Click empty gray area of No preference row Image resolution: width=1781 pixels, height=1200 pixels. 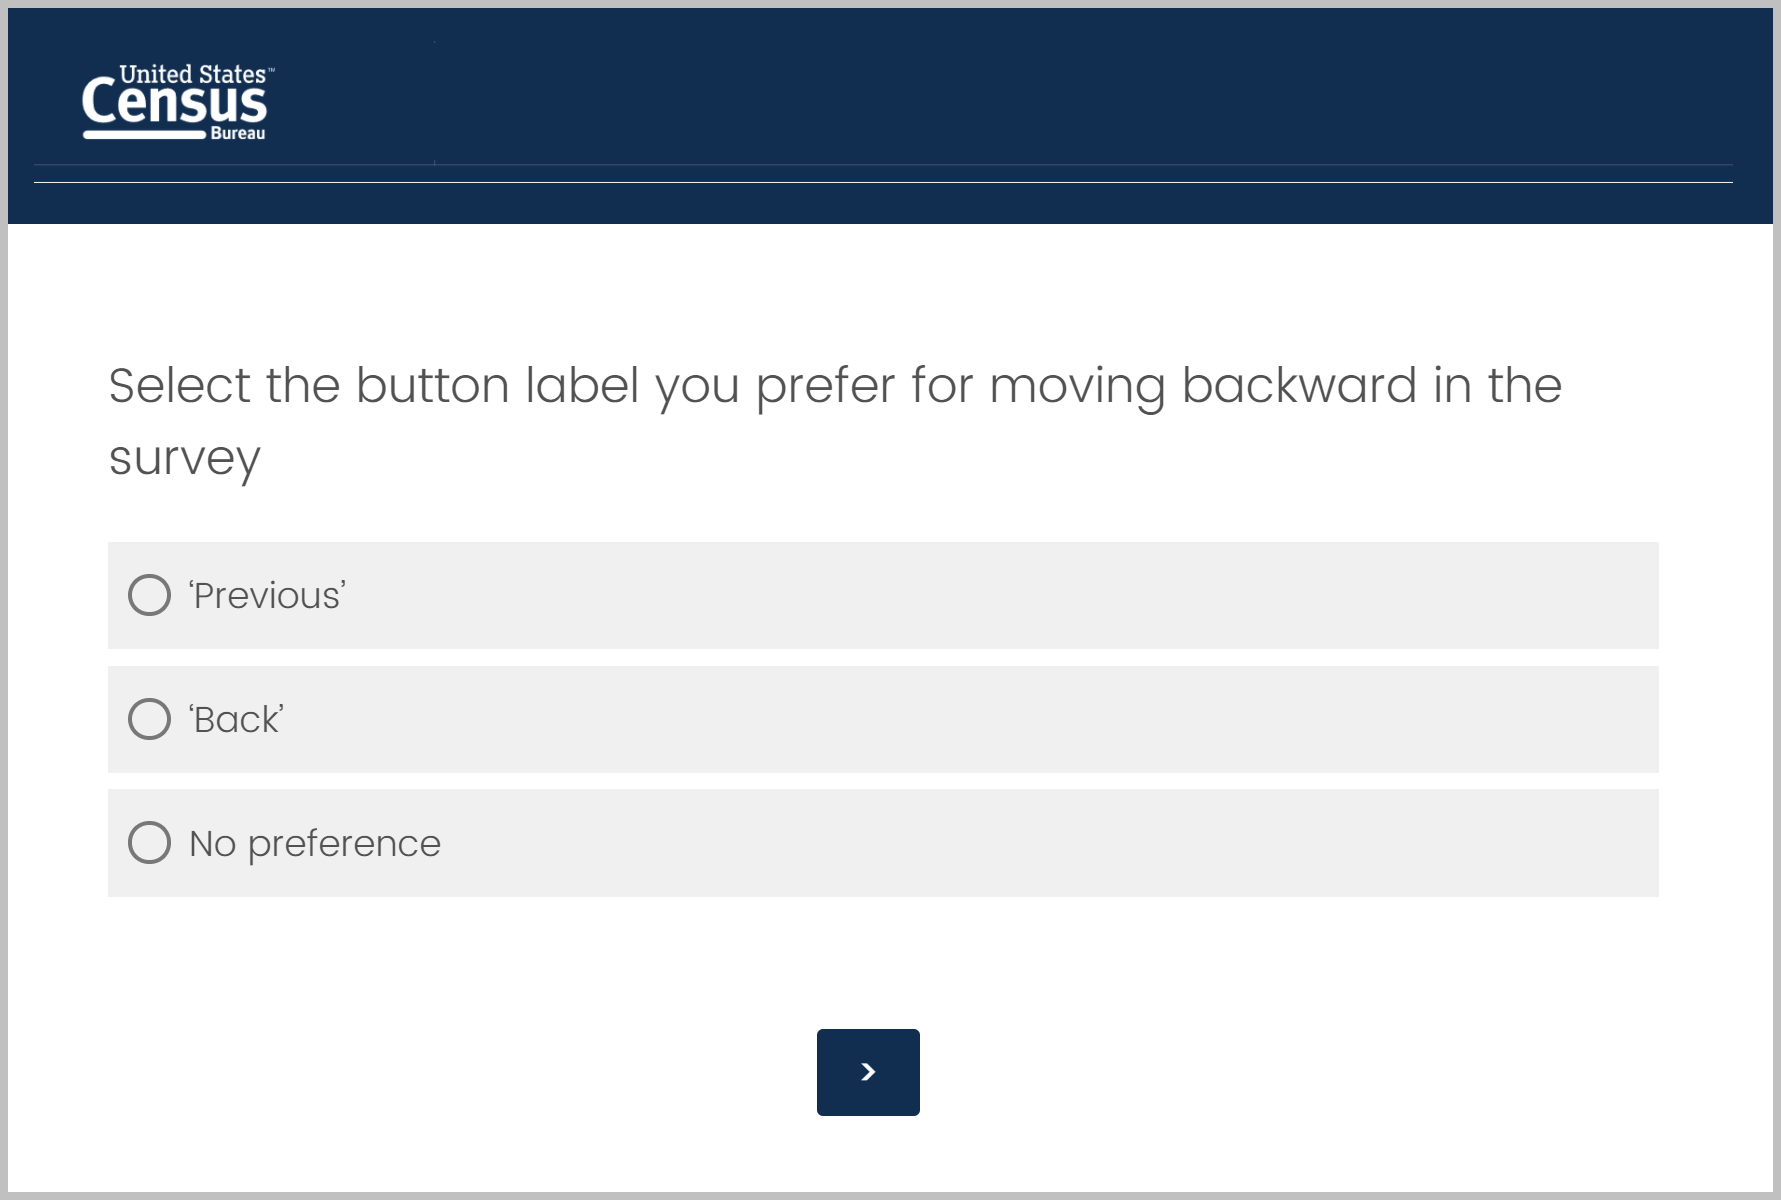tap(1000, 844)
